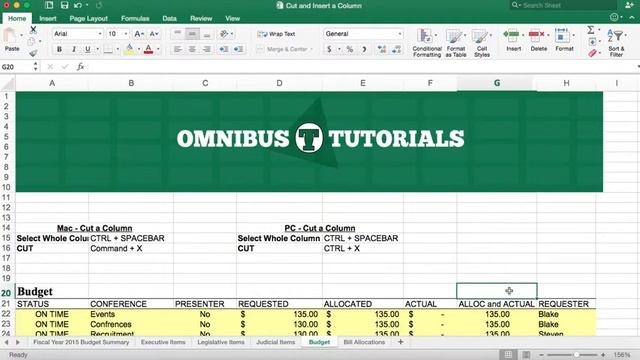
Task: Increase the font size with the large A
Action: pyautogui.click(x=138, y=34)
